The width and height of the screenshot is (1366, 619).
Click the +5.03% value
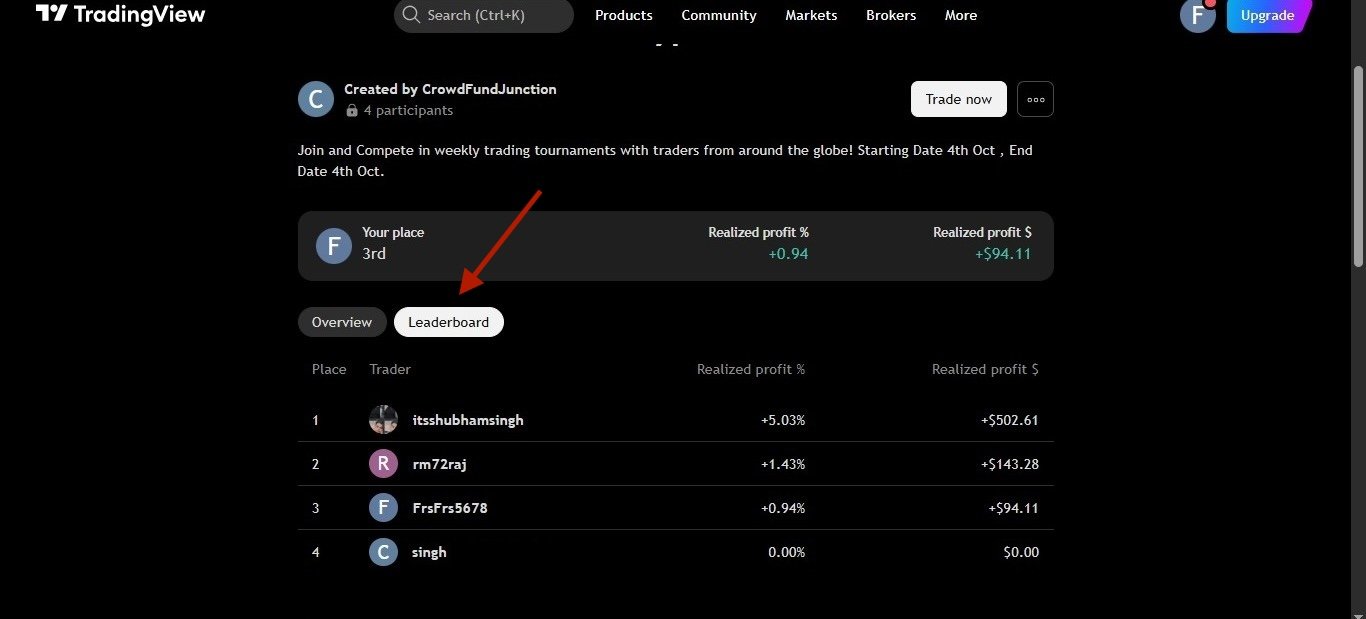click(783, 420)
